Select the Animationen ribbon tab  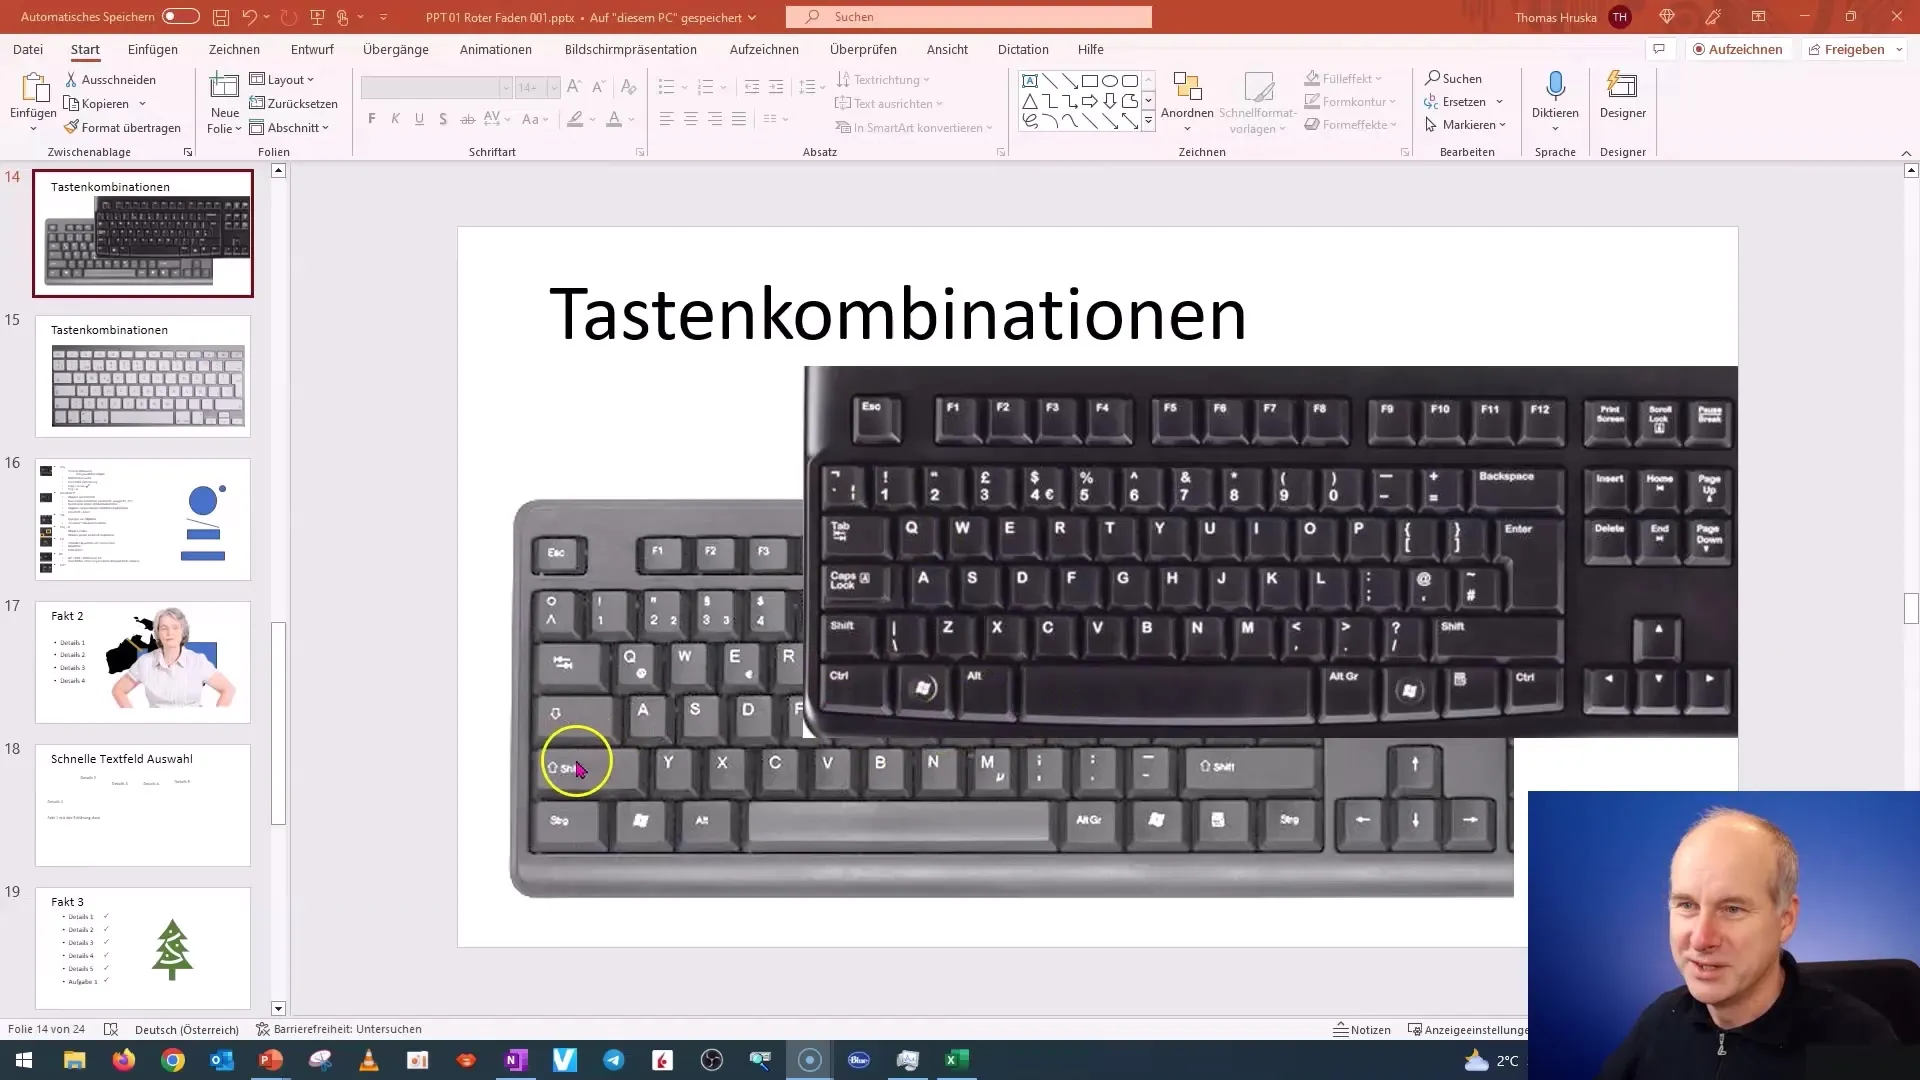496,49
